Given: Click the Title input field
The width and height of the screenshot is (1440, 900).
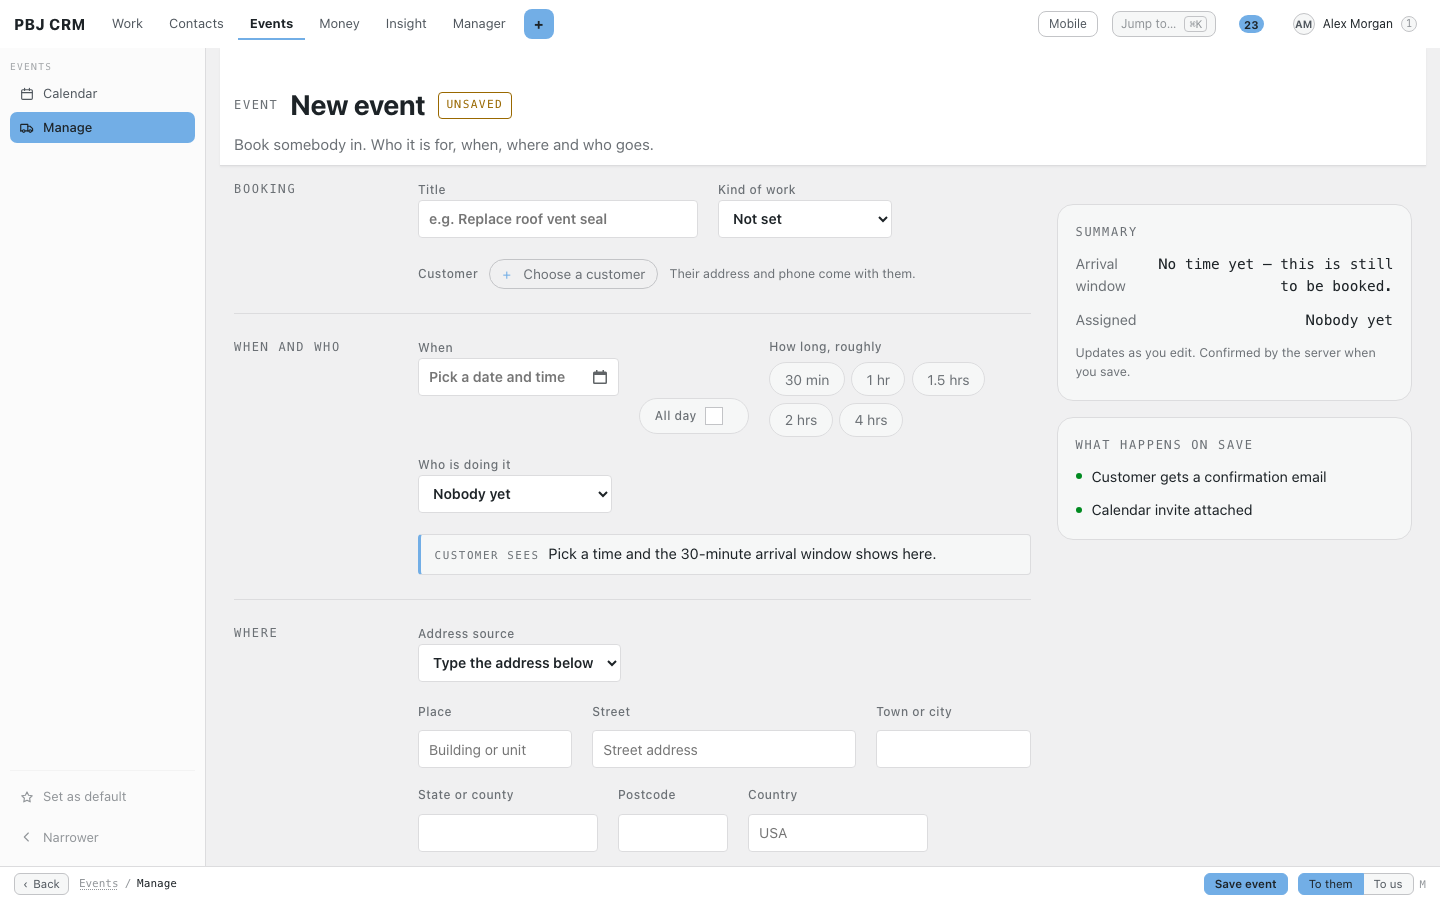Looking at the screenshot, I should coord(558,219).
